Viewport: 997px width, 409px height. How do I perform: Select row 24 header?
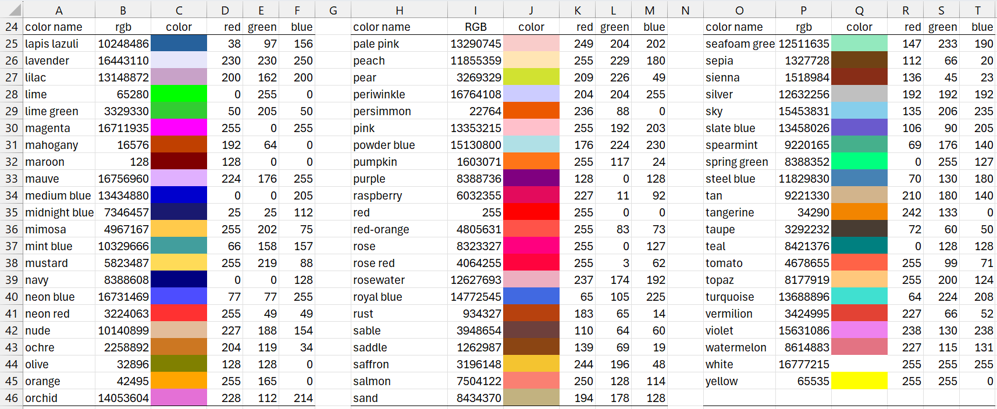[11, 27]
